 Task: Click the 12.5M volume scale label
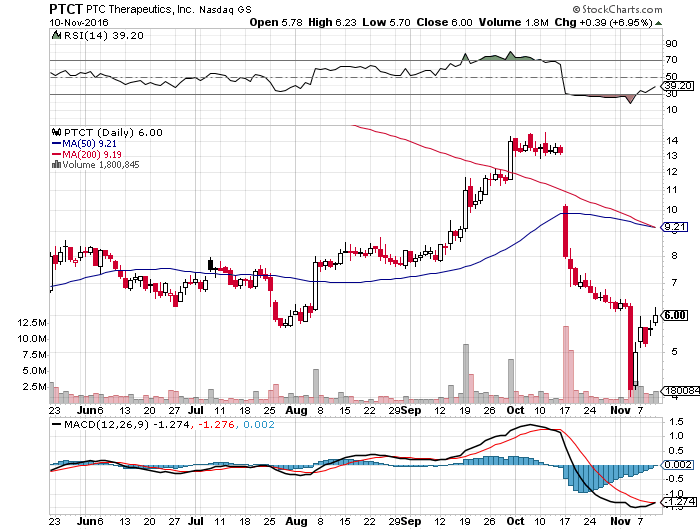pos(32,322)
